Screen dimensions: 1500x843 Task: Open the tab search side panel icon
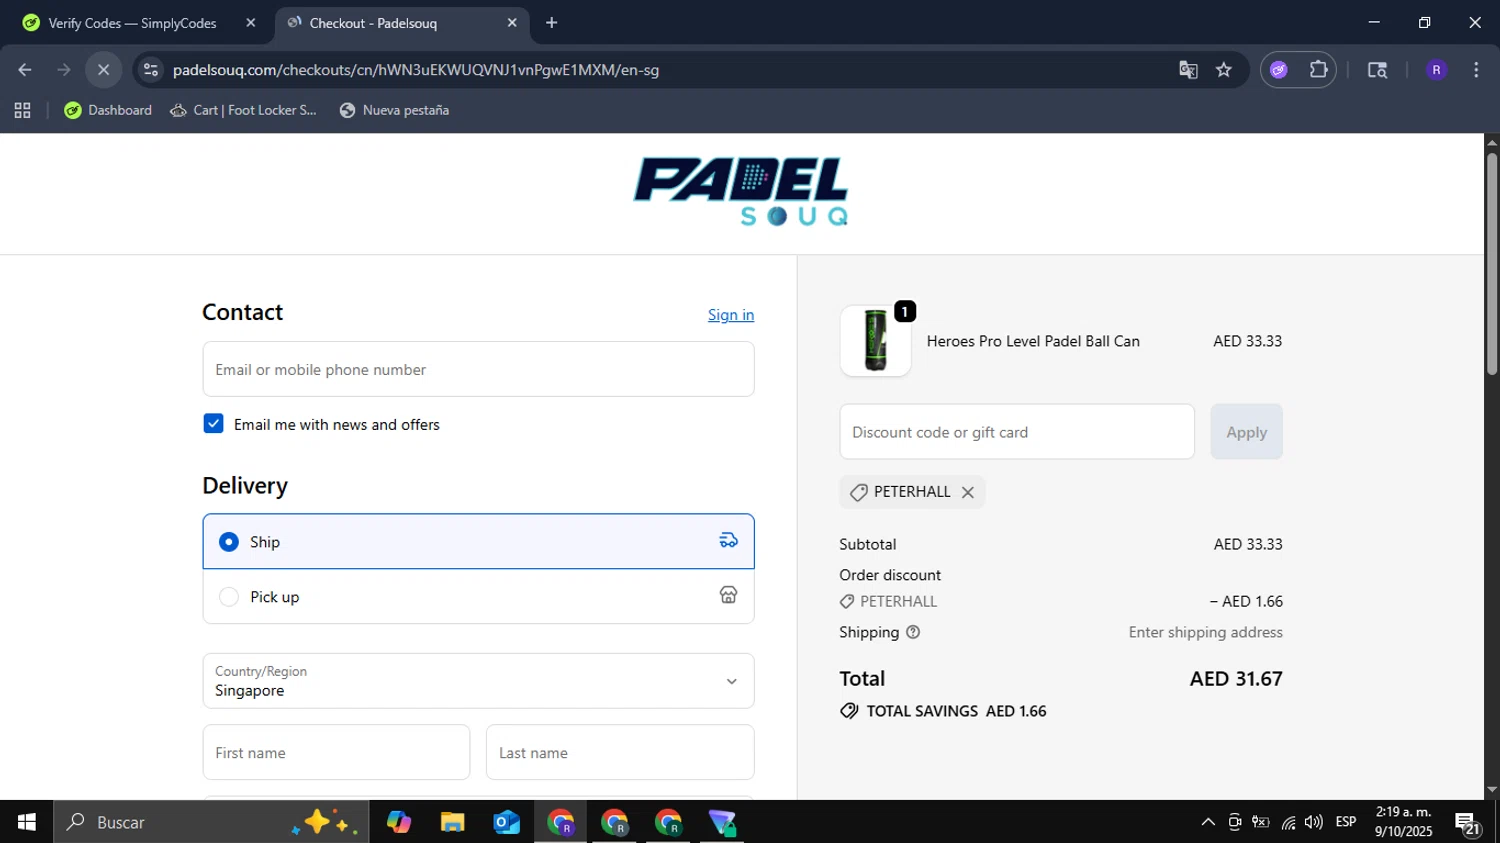click(x=1377, y=70)
